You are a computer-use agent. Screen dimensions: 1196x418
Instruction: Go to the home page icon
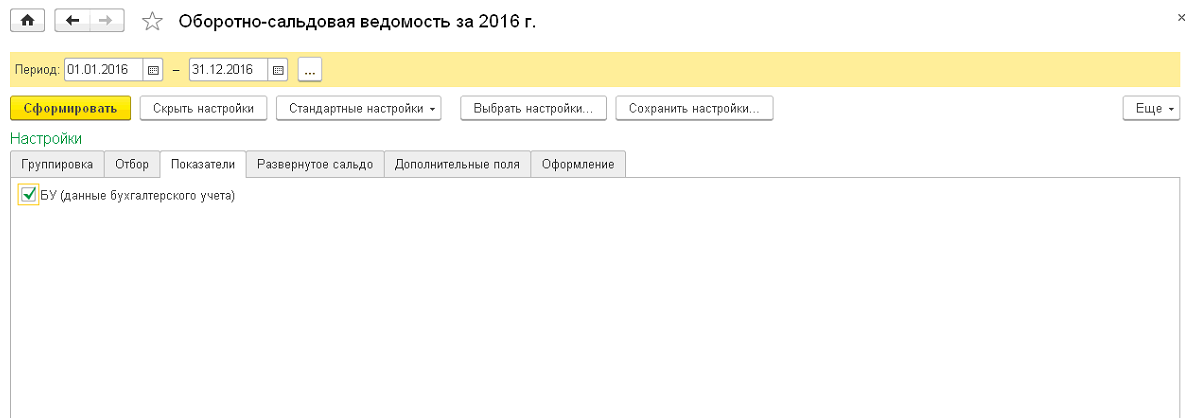pos(27,21)
